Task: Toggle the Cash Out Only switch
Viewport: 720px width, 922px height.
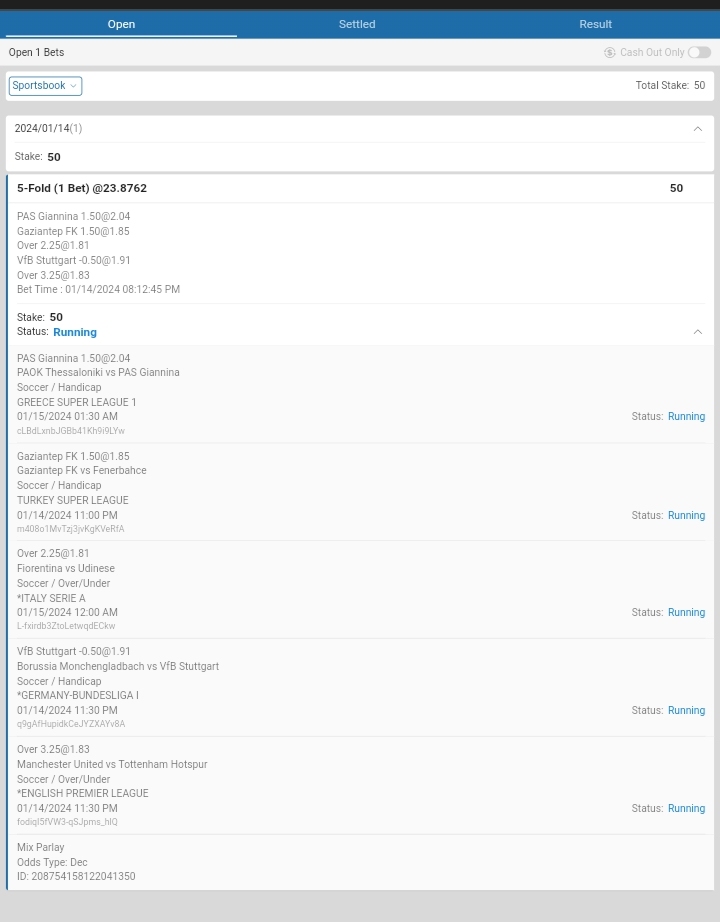Action: 699,53
